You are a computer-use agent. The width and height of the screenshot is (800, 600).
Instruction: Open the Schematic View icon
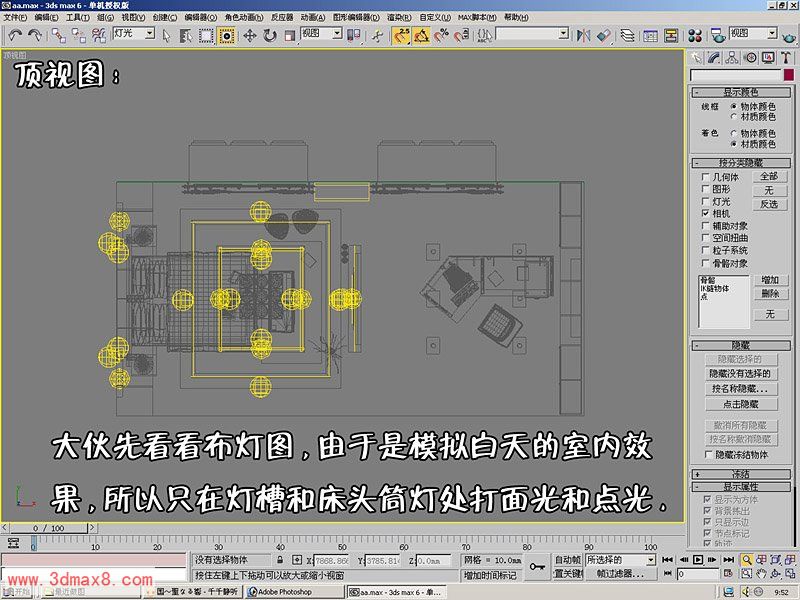tap(670, 35)
